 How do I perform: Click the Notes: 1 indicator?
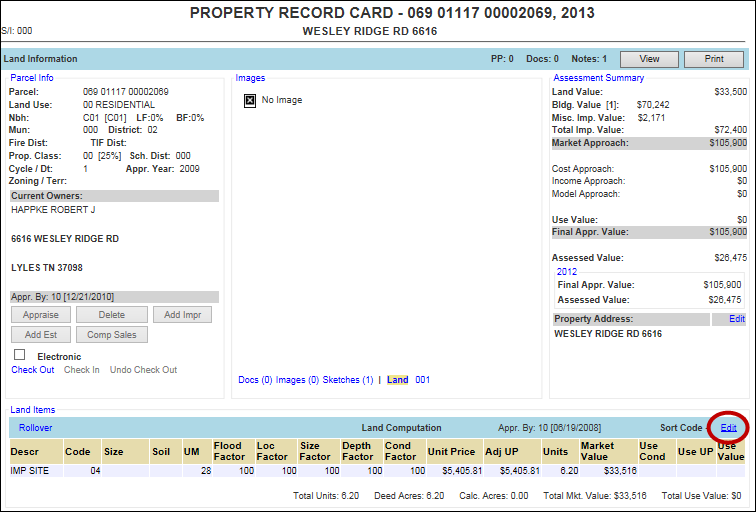point(589,59)
